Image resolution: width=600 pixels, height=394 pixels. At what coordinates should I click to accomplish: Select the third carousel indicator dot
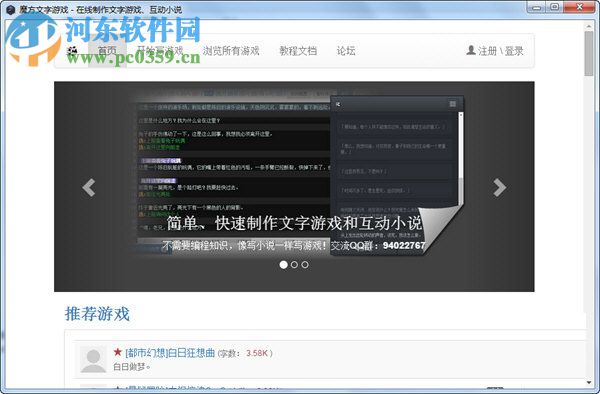305,264
